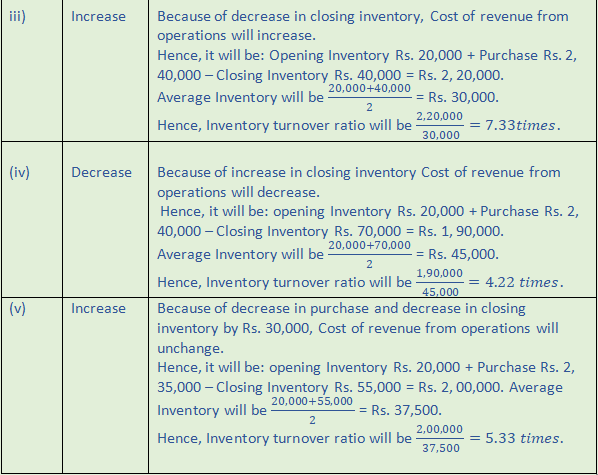Click the word 'unchange.'
Screen dimensions: 598x475
pos(190,348)
